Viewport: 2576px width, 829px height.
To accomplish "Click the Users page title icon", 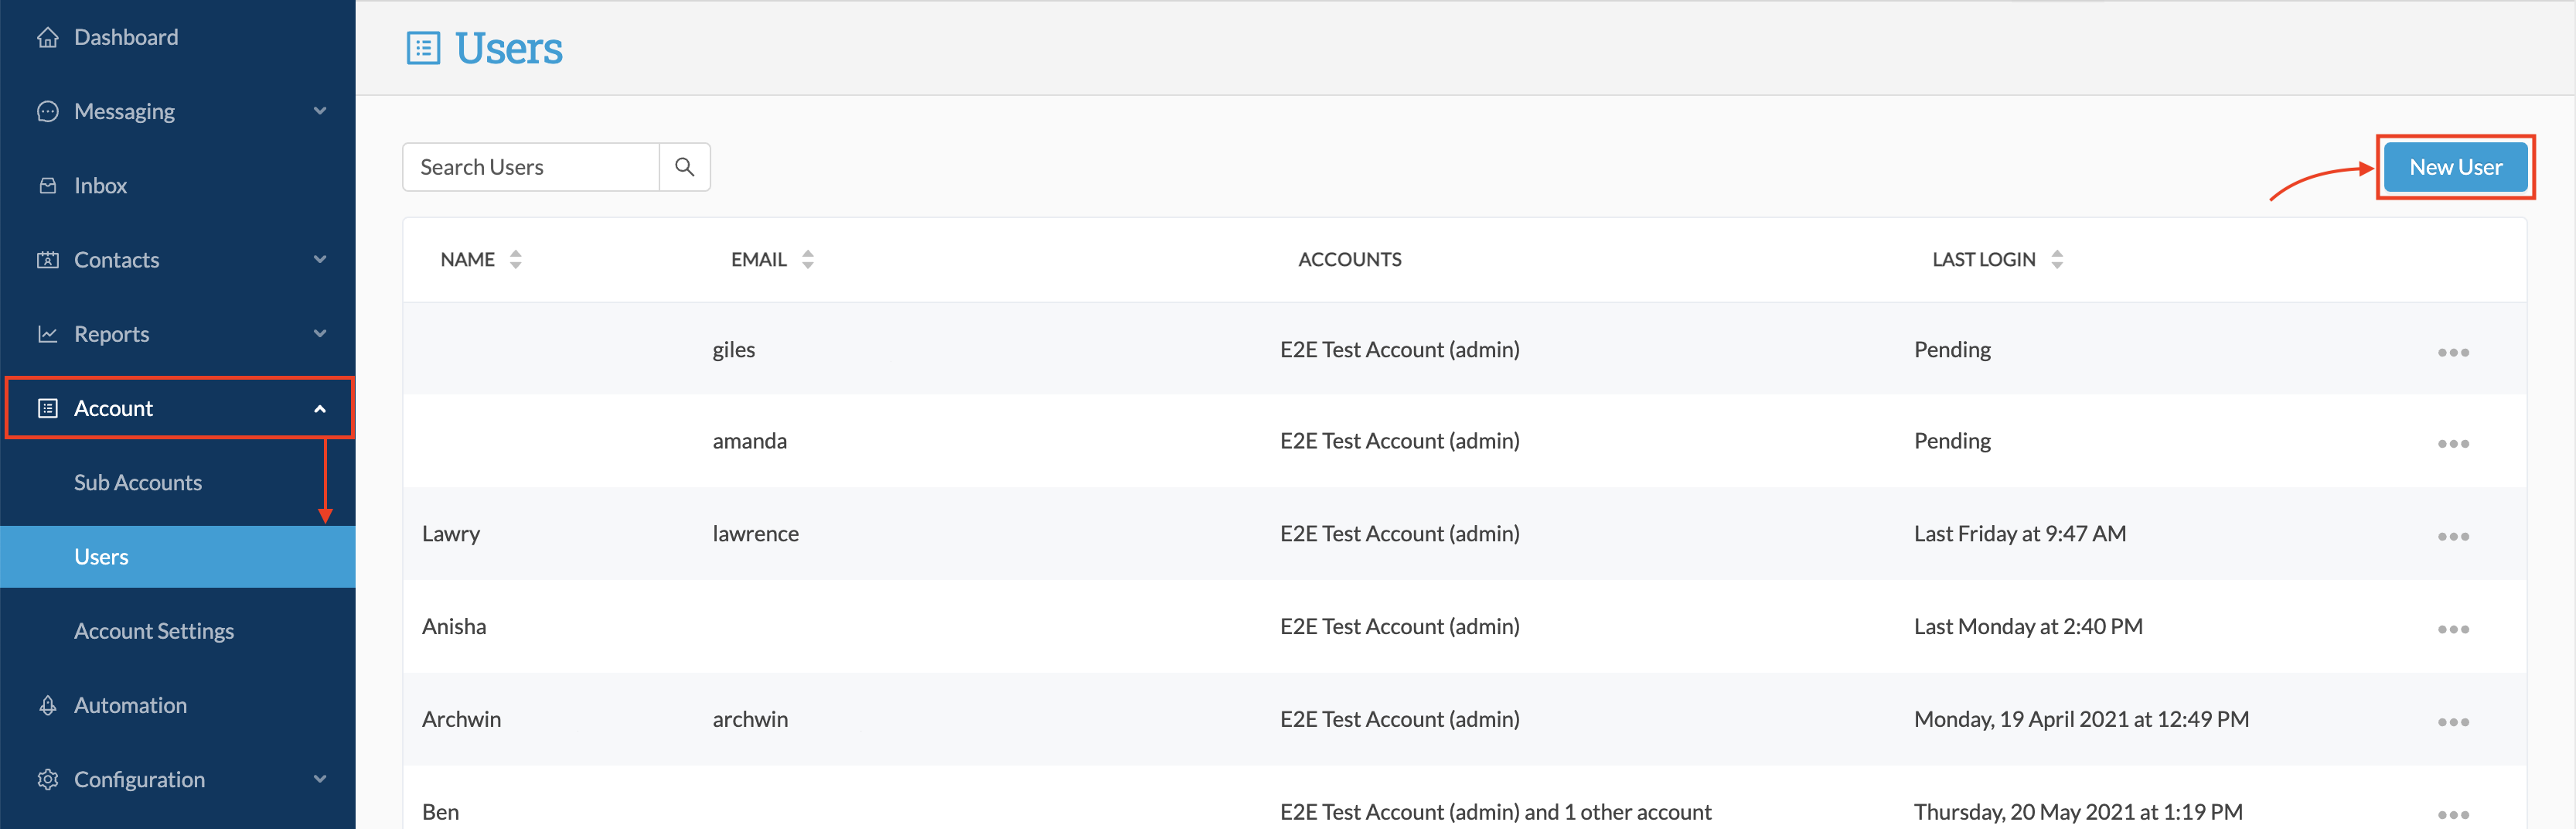I will 423,48.
